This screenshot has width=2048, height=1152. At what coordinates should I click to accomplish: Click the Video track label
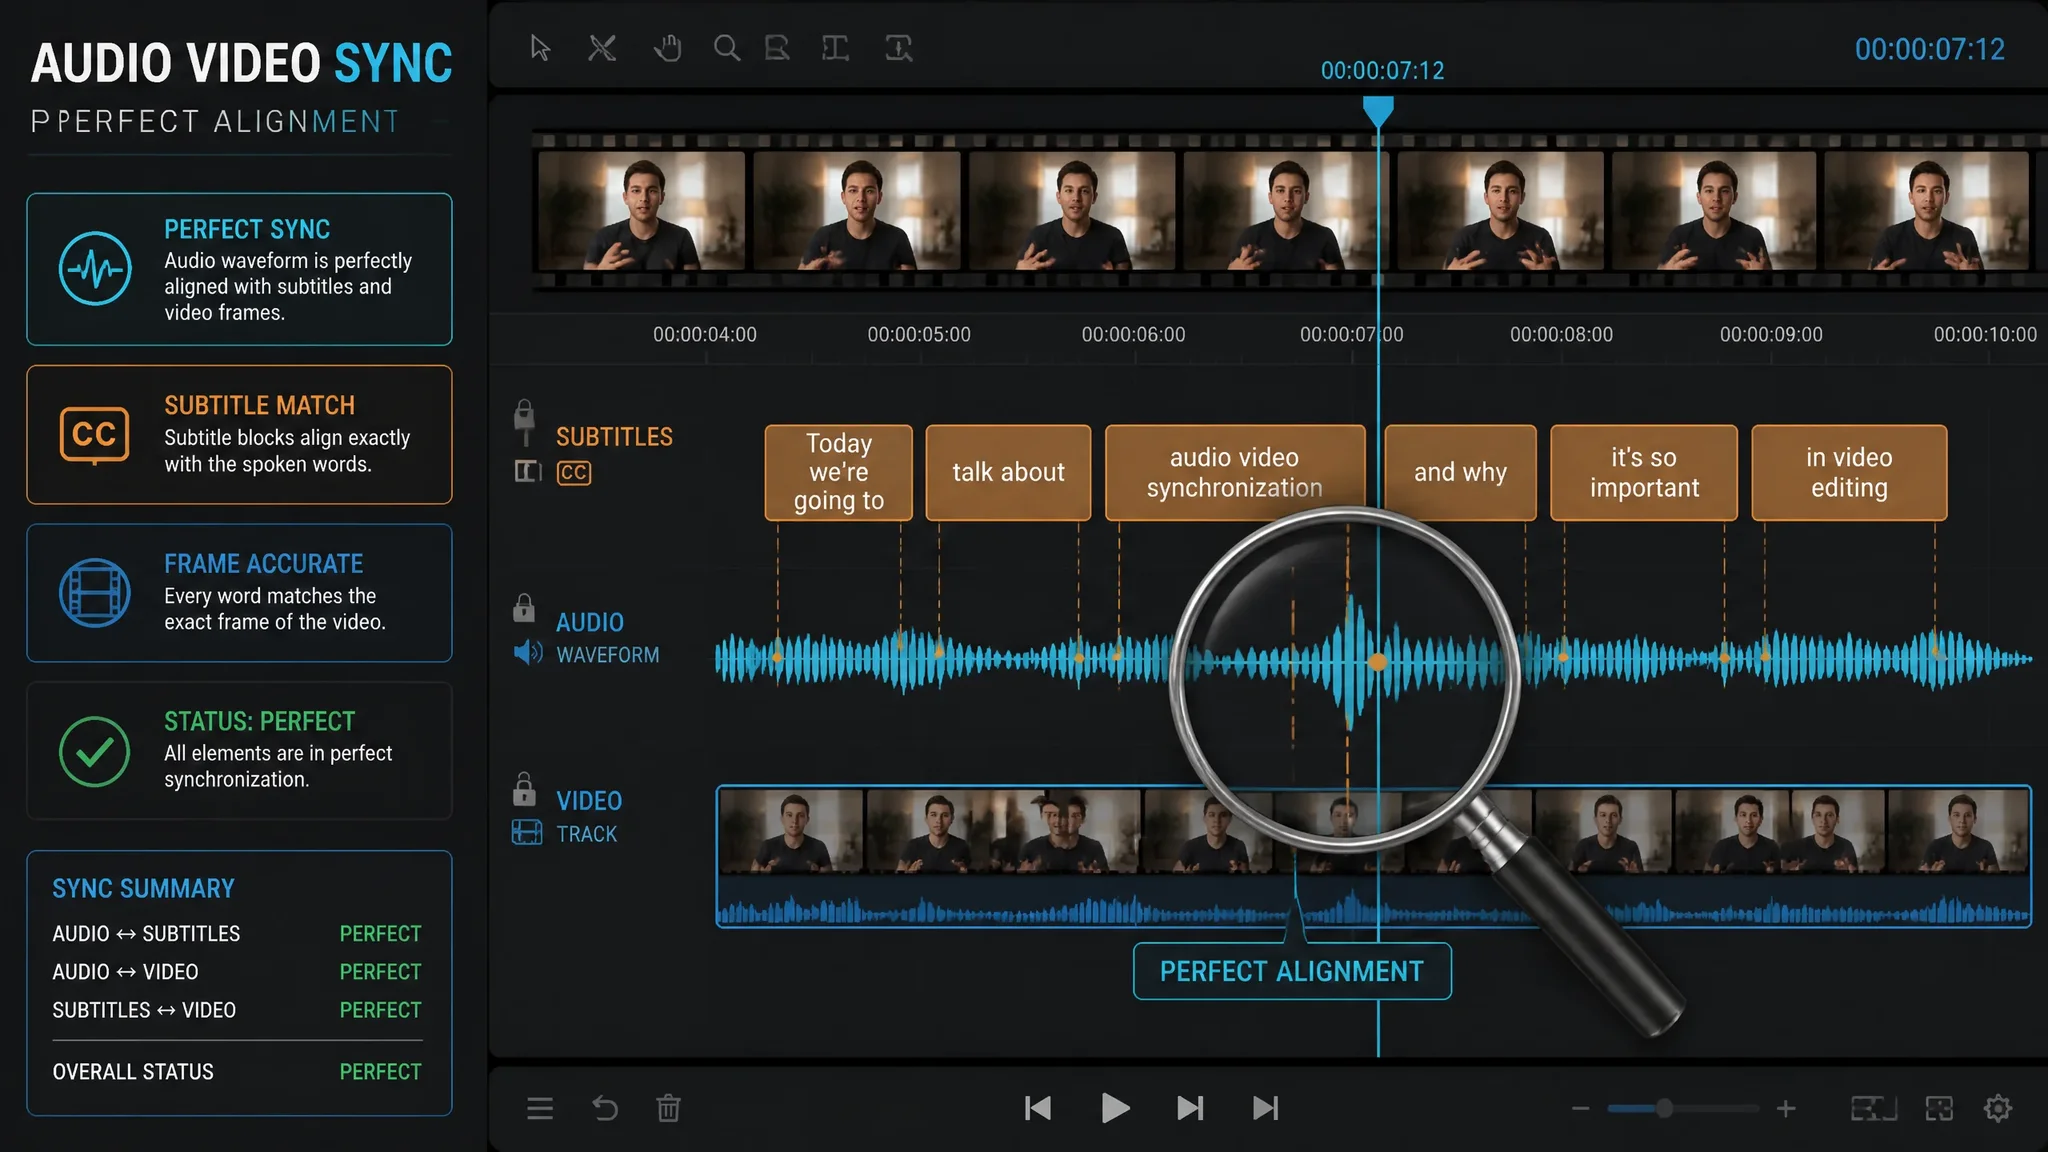(589, 801)
